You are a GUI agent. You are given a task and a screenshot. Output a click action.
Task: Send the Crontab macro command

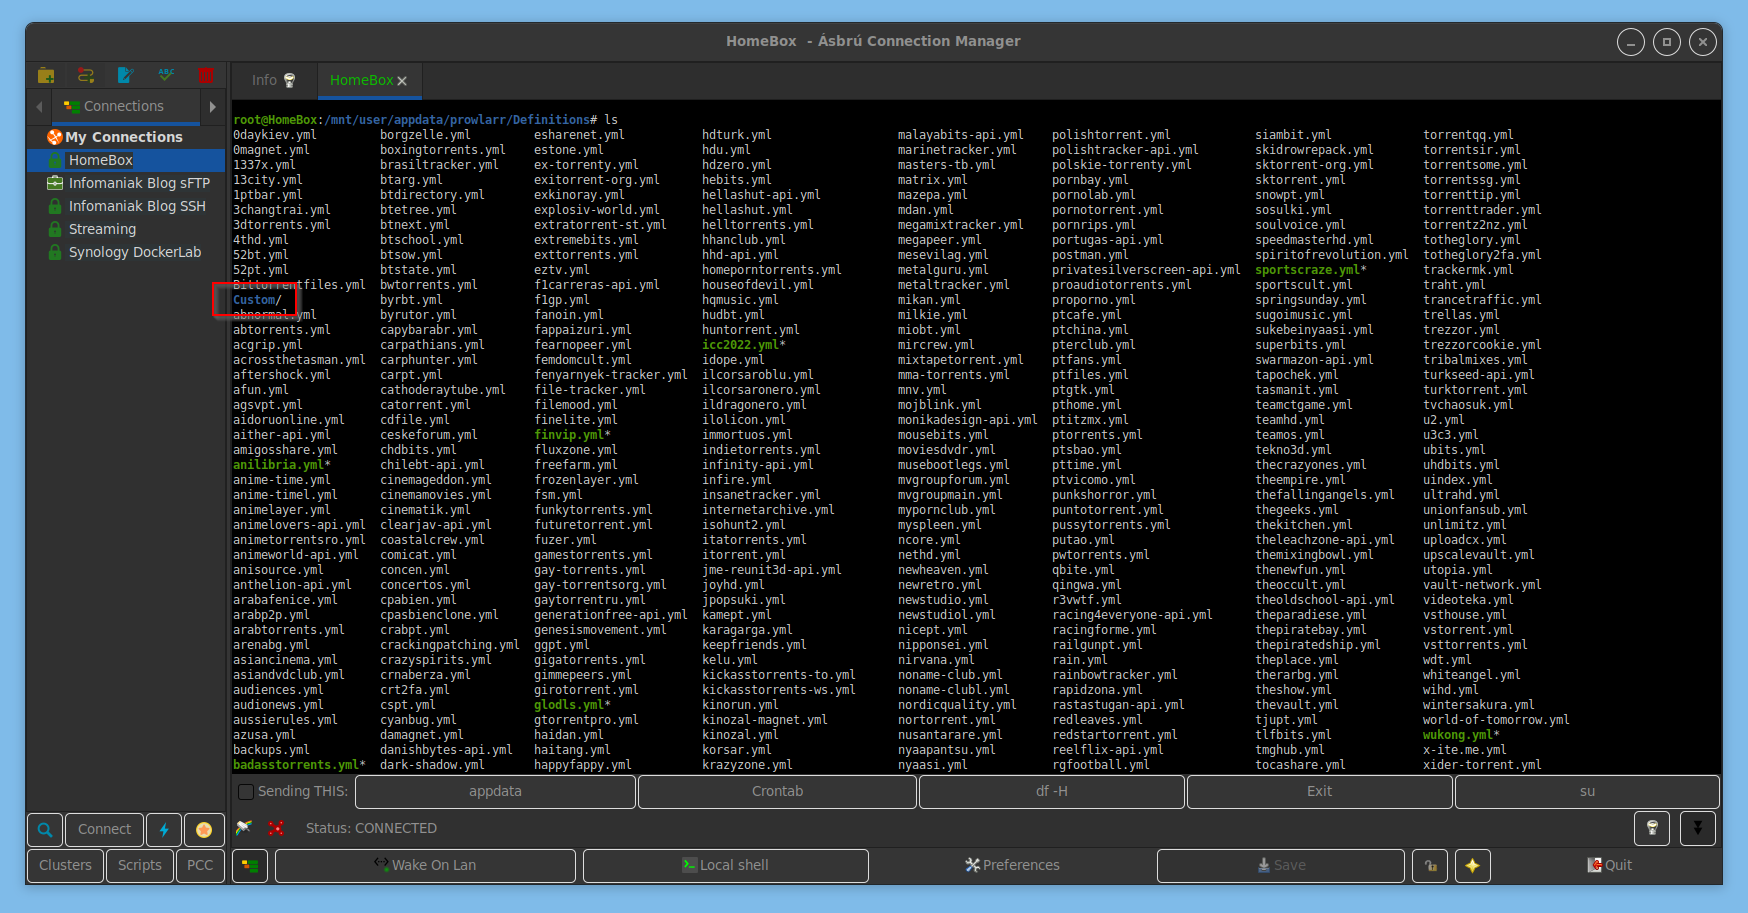click(x=777, y=792)
